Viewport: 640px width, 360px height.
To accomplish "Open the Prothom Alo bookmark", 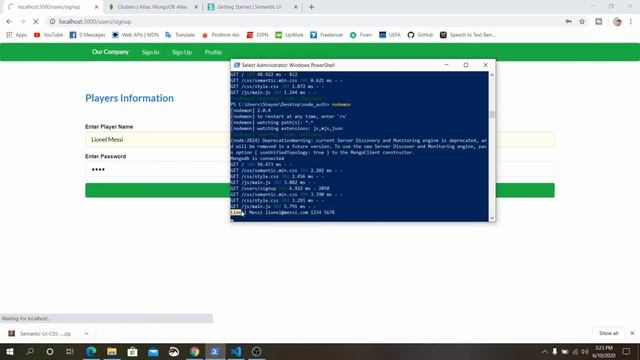I will tap(221, 35).
